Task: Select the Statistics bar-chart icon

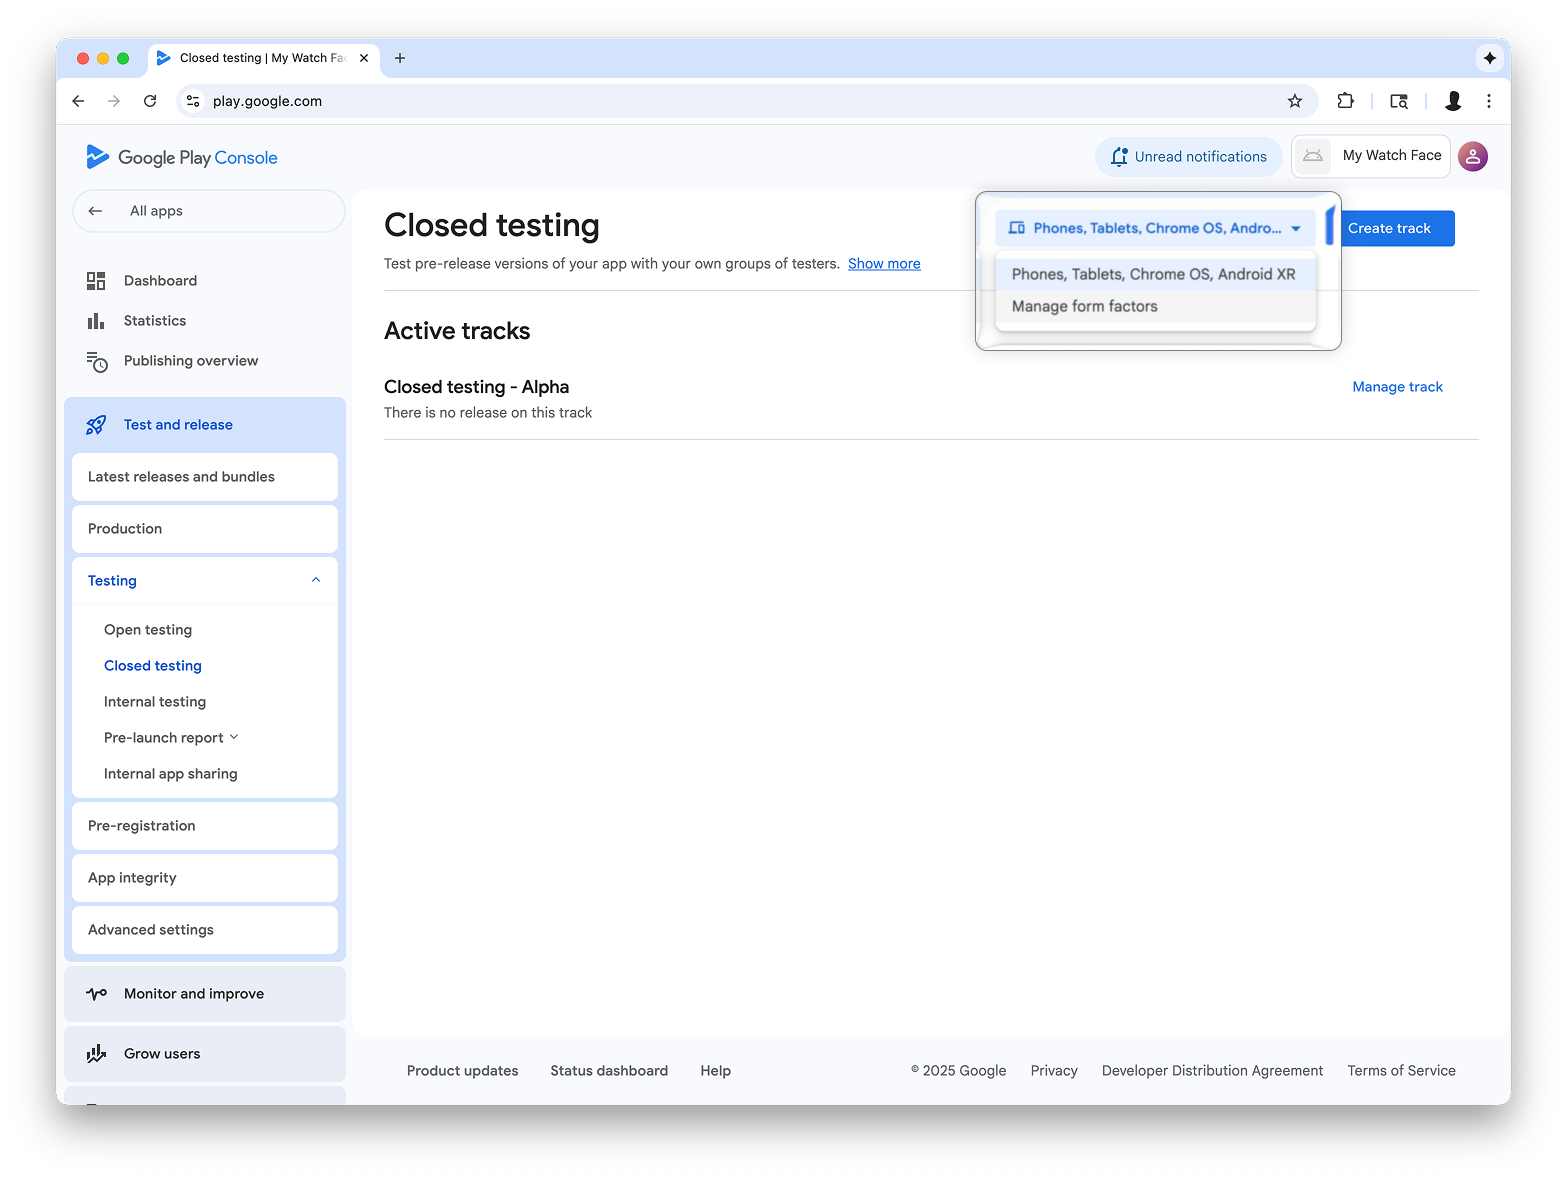Action: (x=96, y=320)
